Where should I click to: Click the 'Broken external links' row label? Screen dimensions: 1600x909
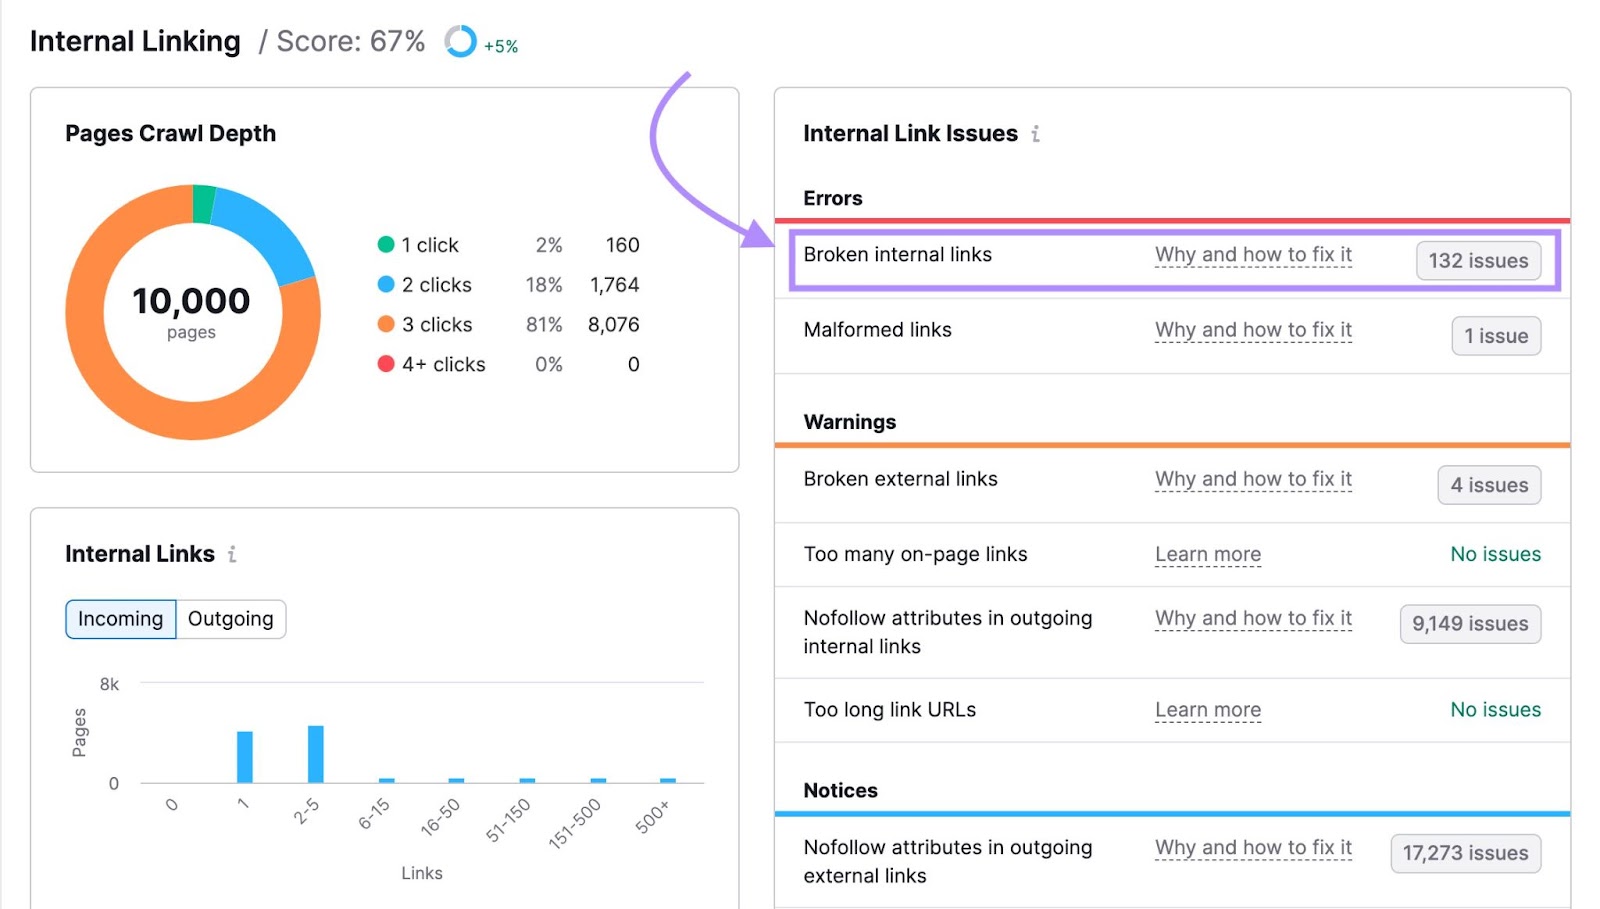[900, 479]
